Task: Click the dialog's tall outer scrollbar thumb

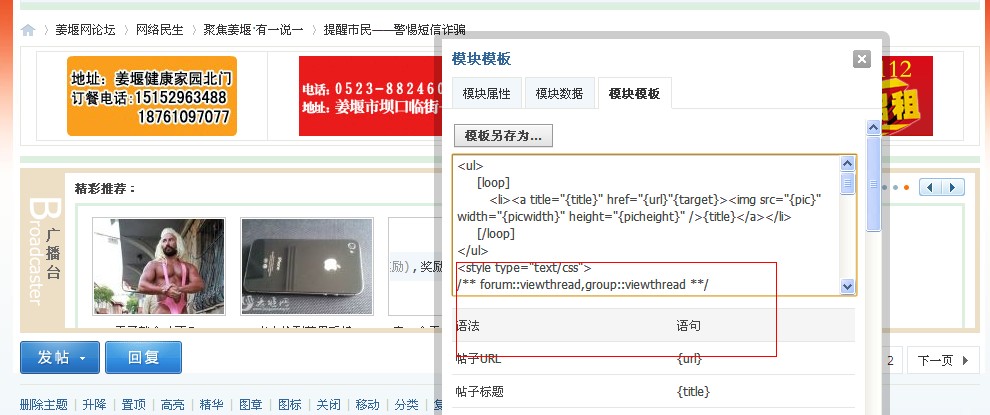Action: point(873,184)
